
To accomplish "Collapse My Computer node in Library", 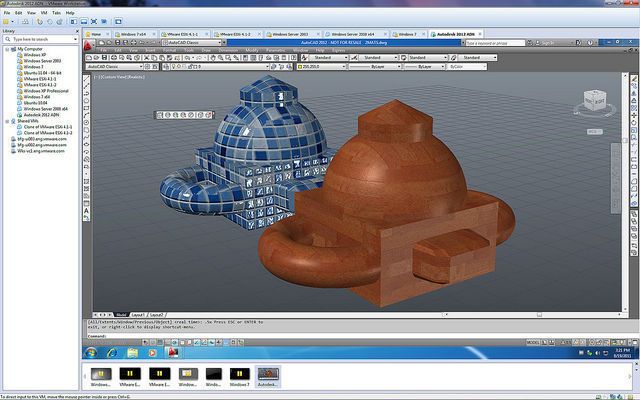I will coord(7,49).
